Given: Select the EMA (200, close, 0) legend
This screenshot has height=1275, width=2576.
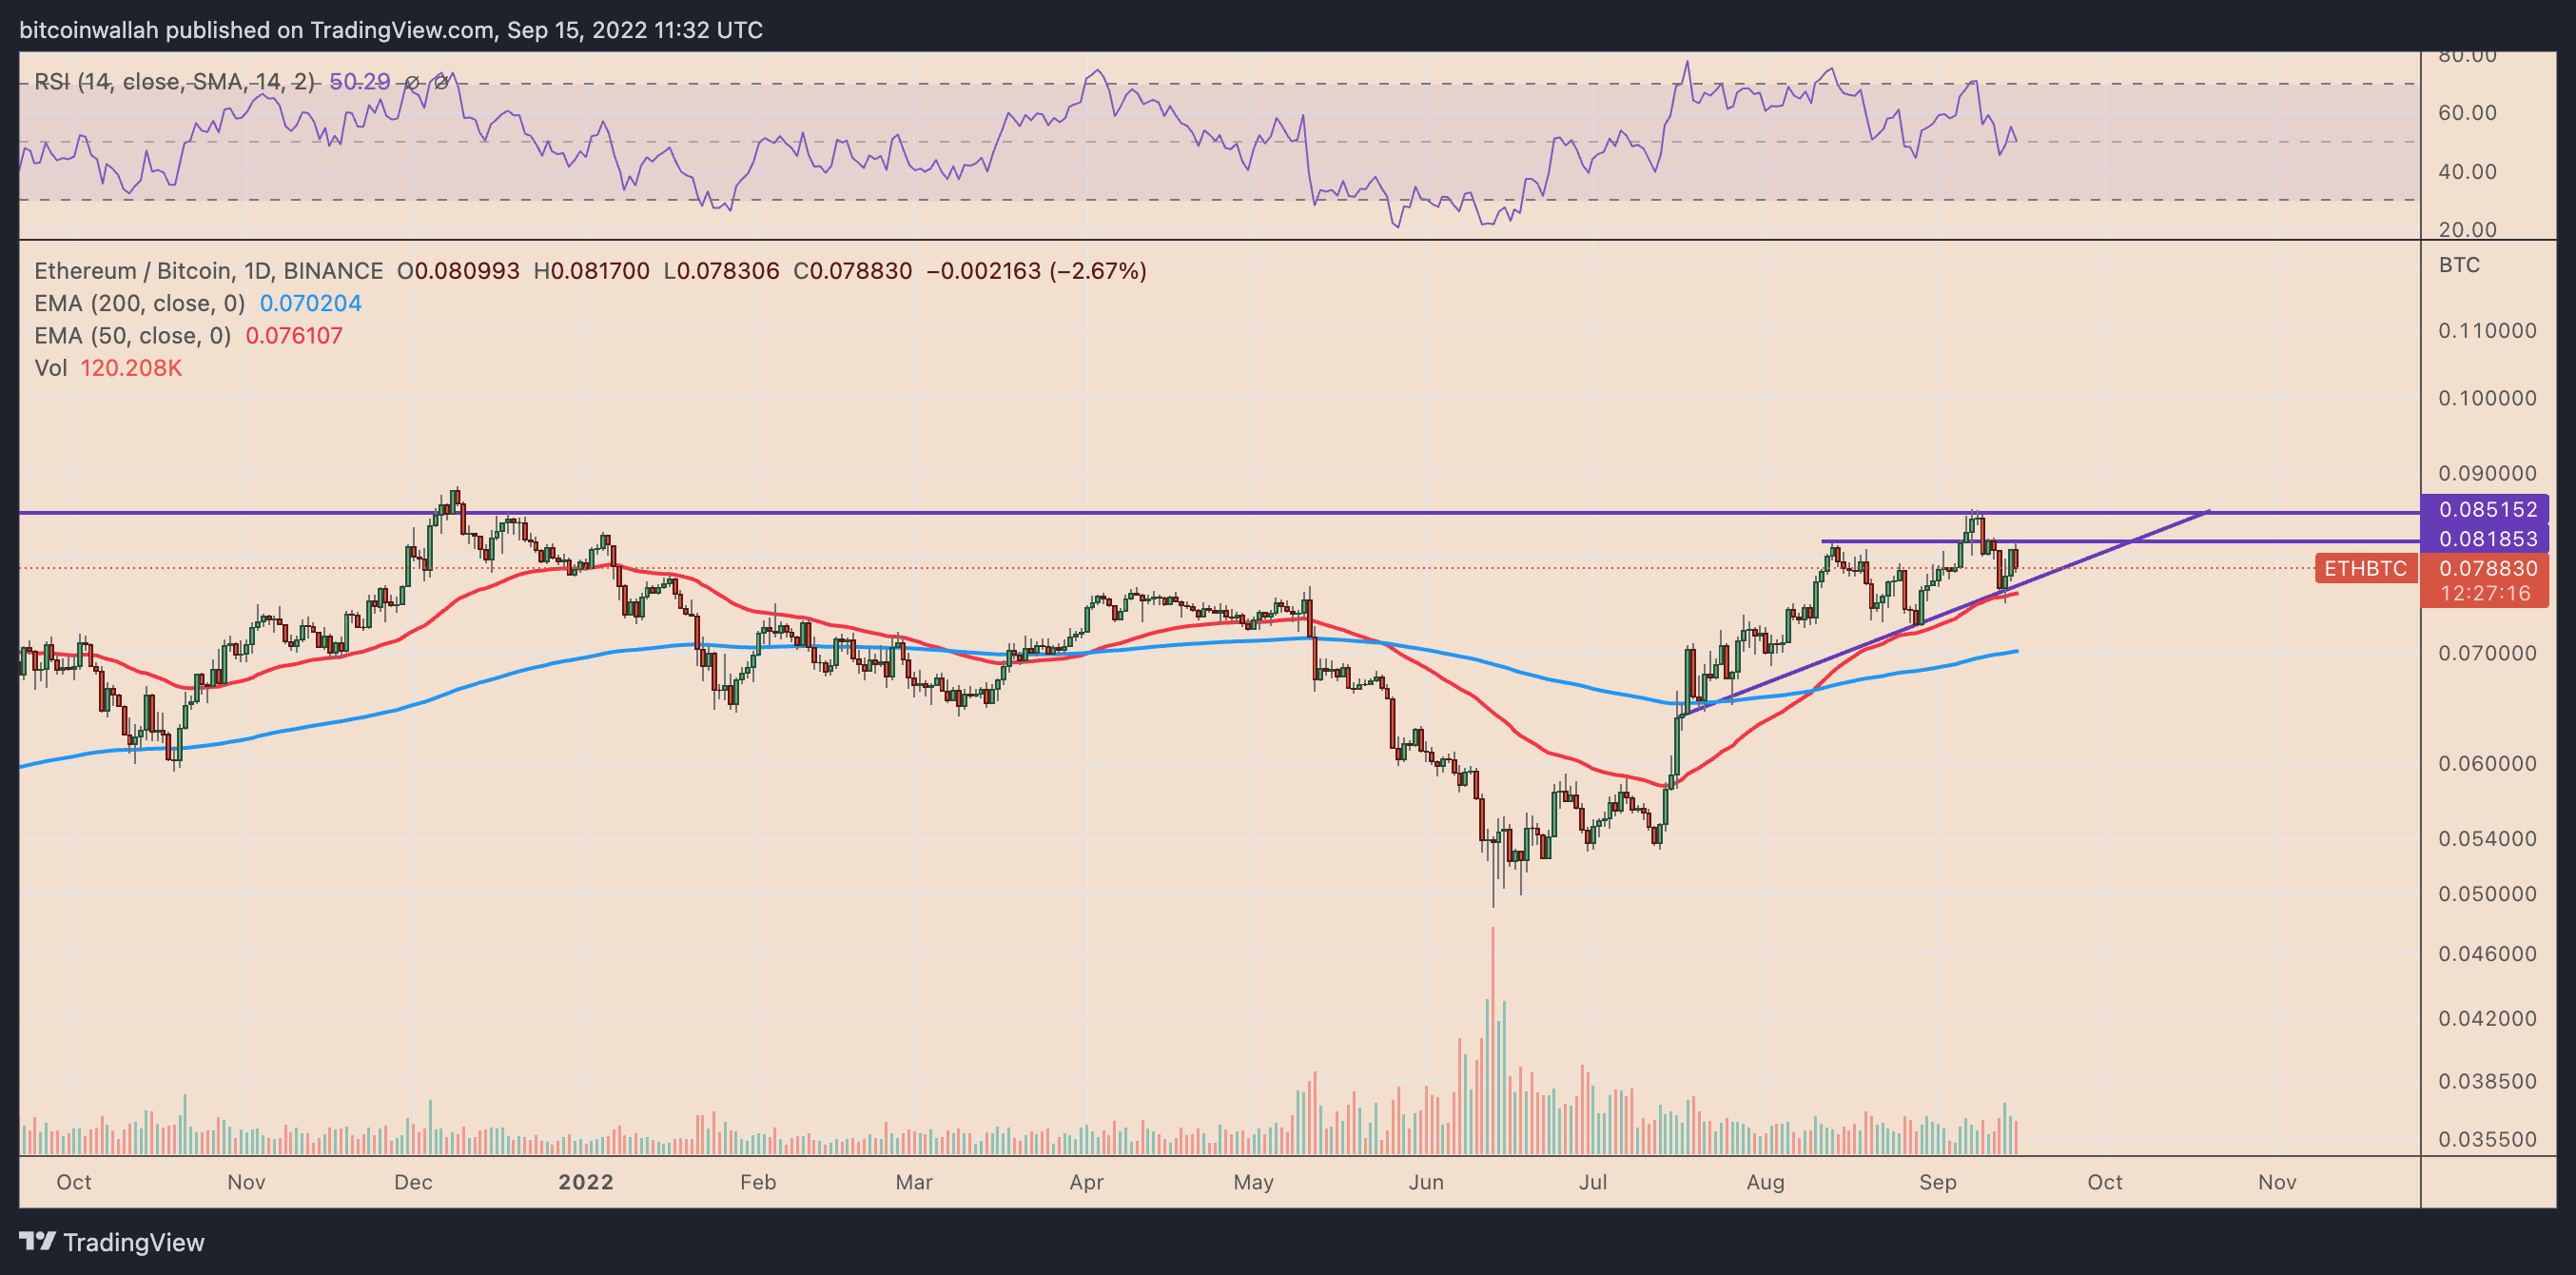Looking at the screenshot, I should 139,303.
